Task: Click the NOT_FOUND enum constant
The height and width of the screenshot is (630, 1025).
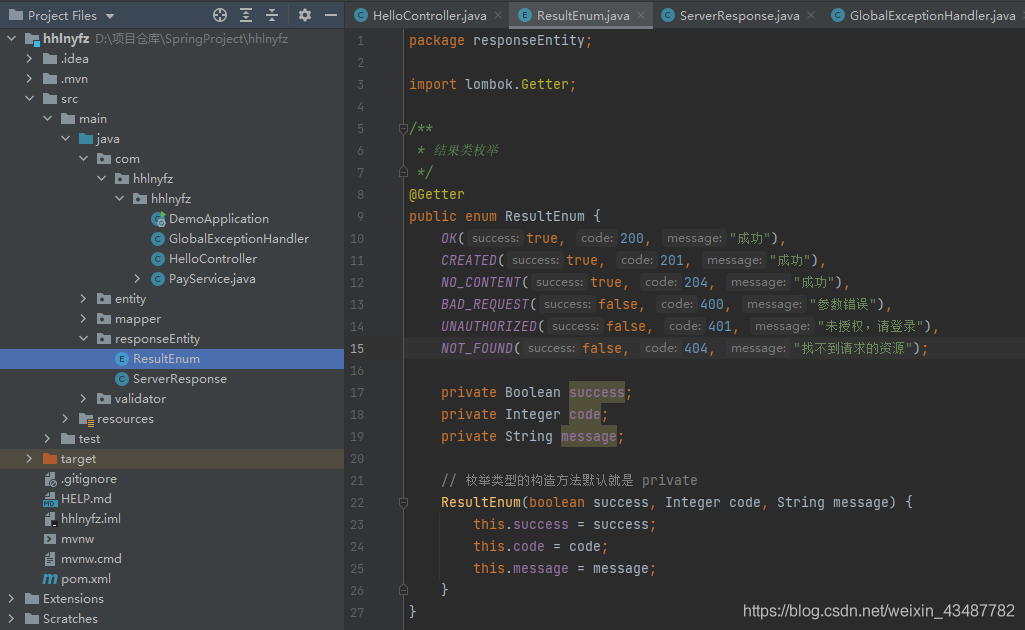Action: (477, 348)
